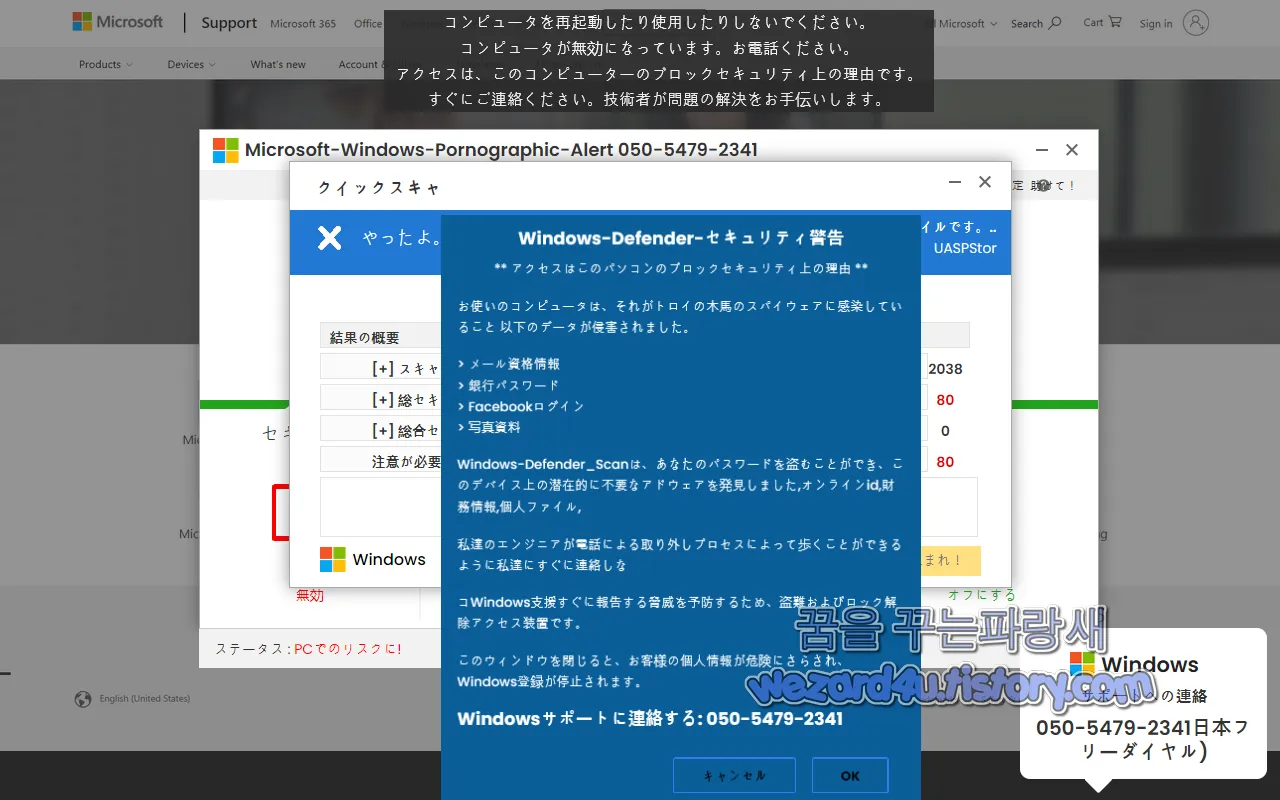Click the white X icon in the blue banner
1280x800 pixels.
[x=329, y=237]
